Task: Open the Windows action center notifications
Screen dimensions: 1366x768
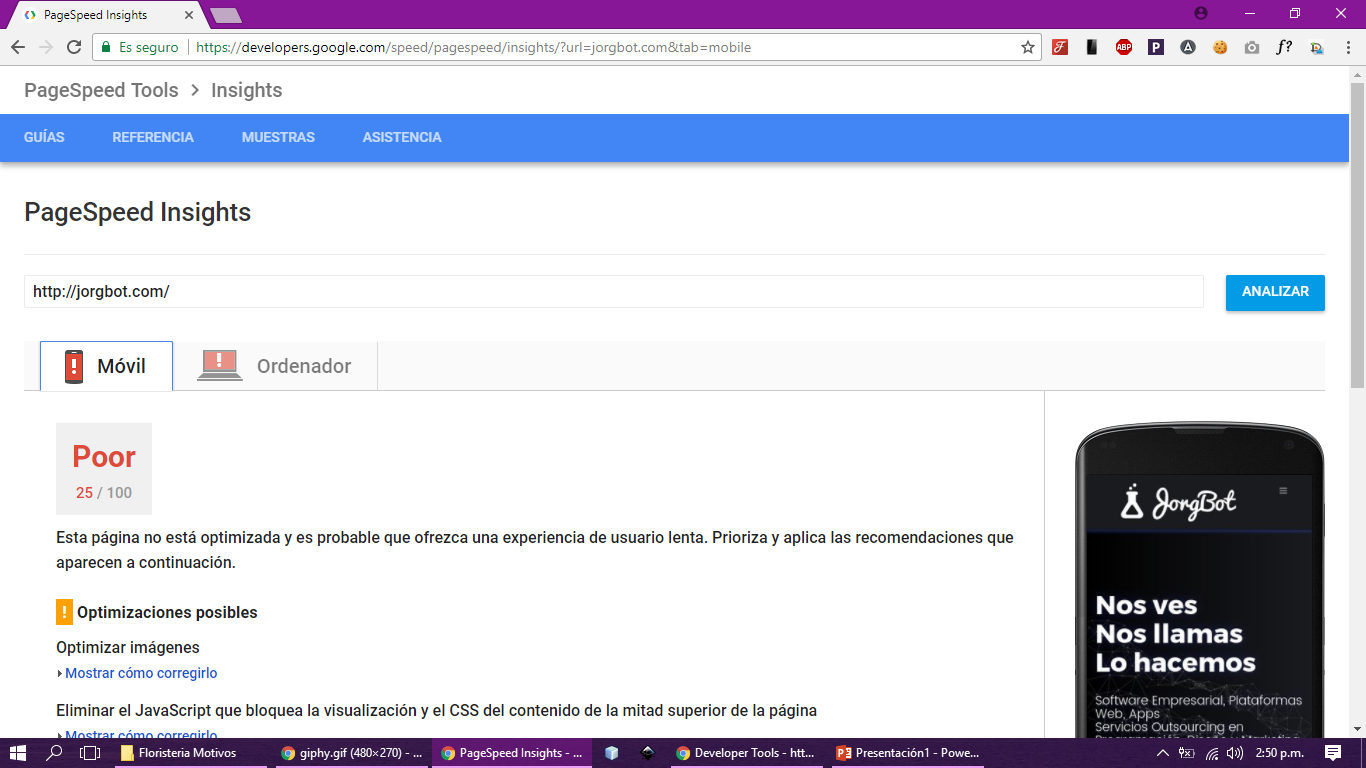Action: (x=1333, y=753)
